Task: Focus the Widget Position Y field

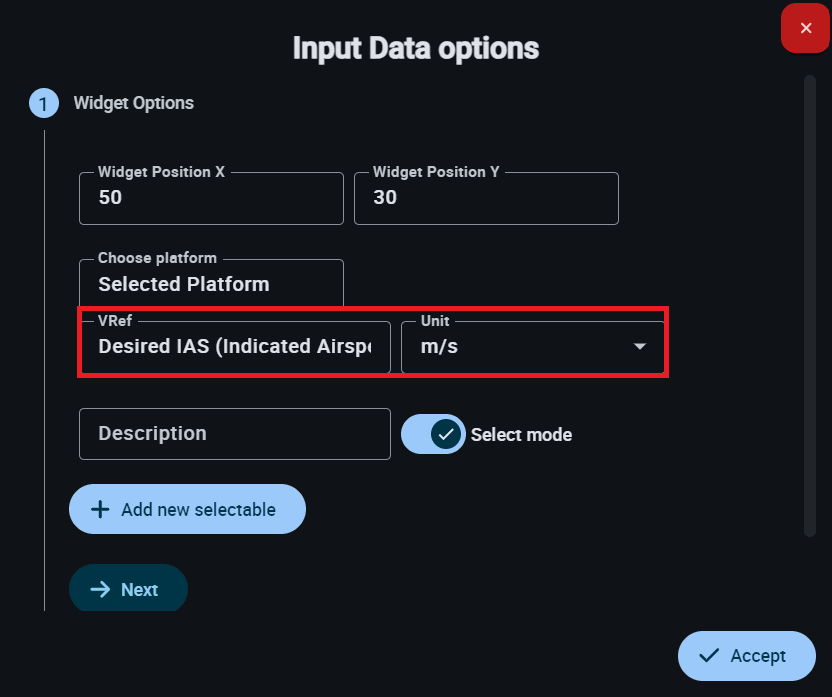Action: pyautogui.click(x=486, y=198)
